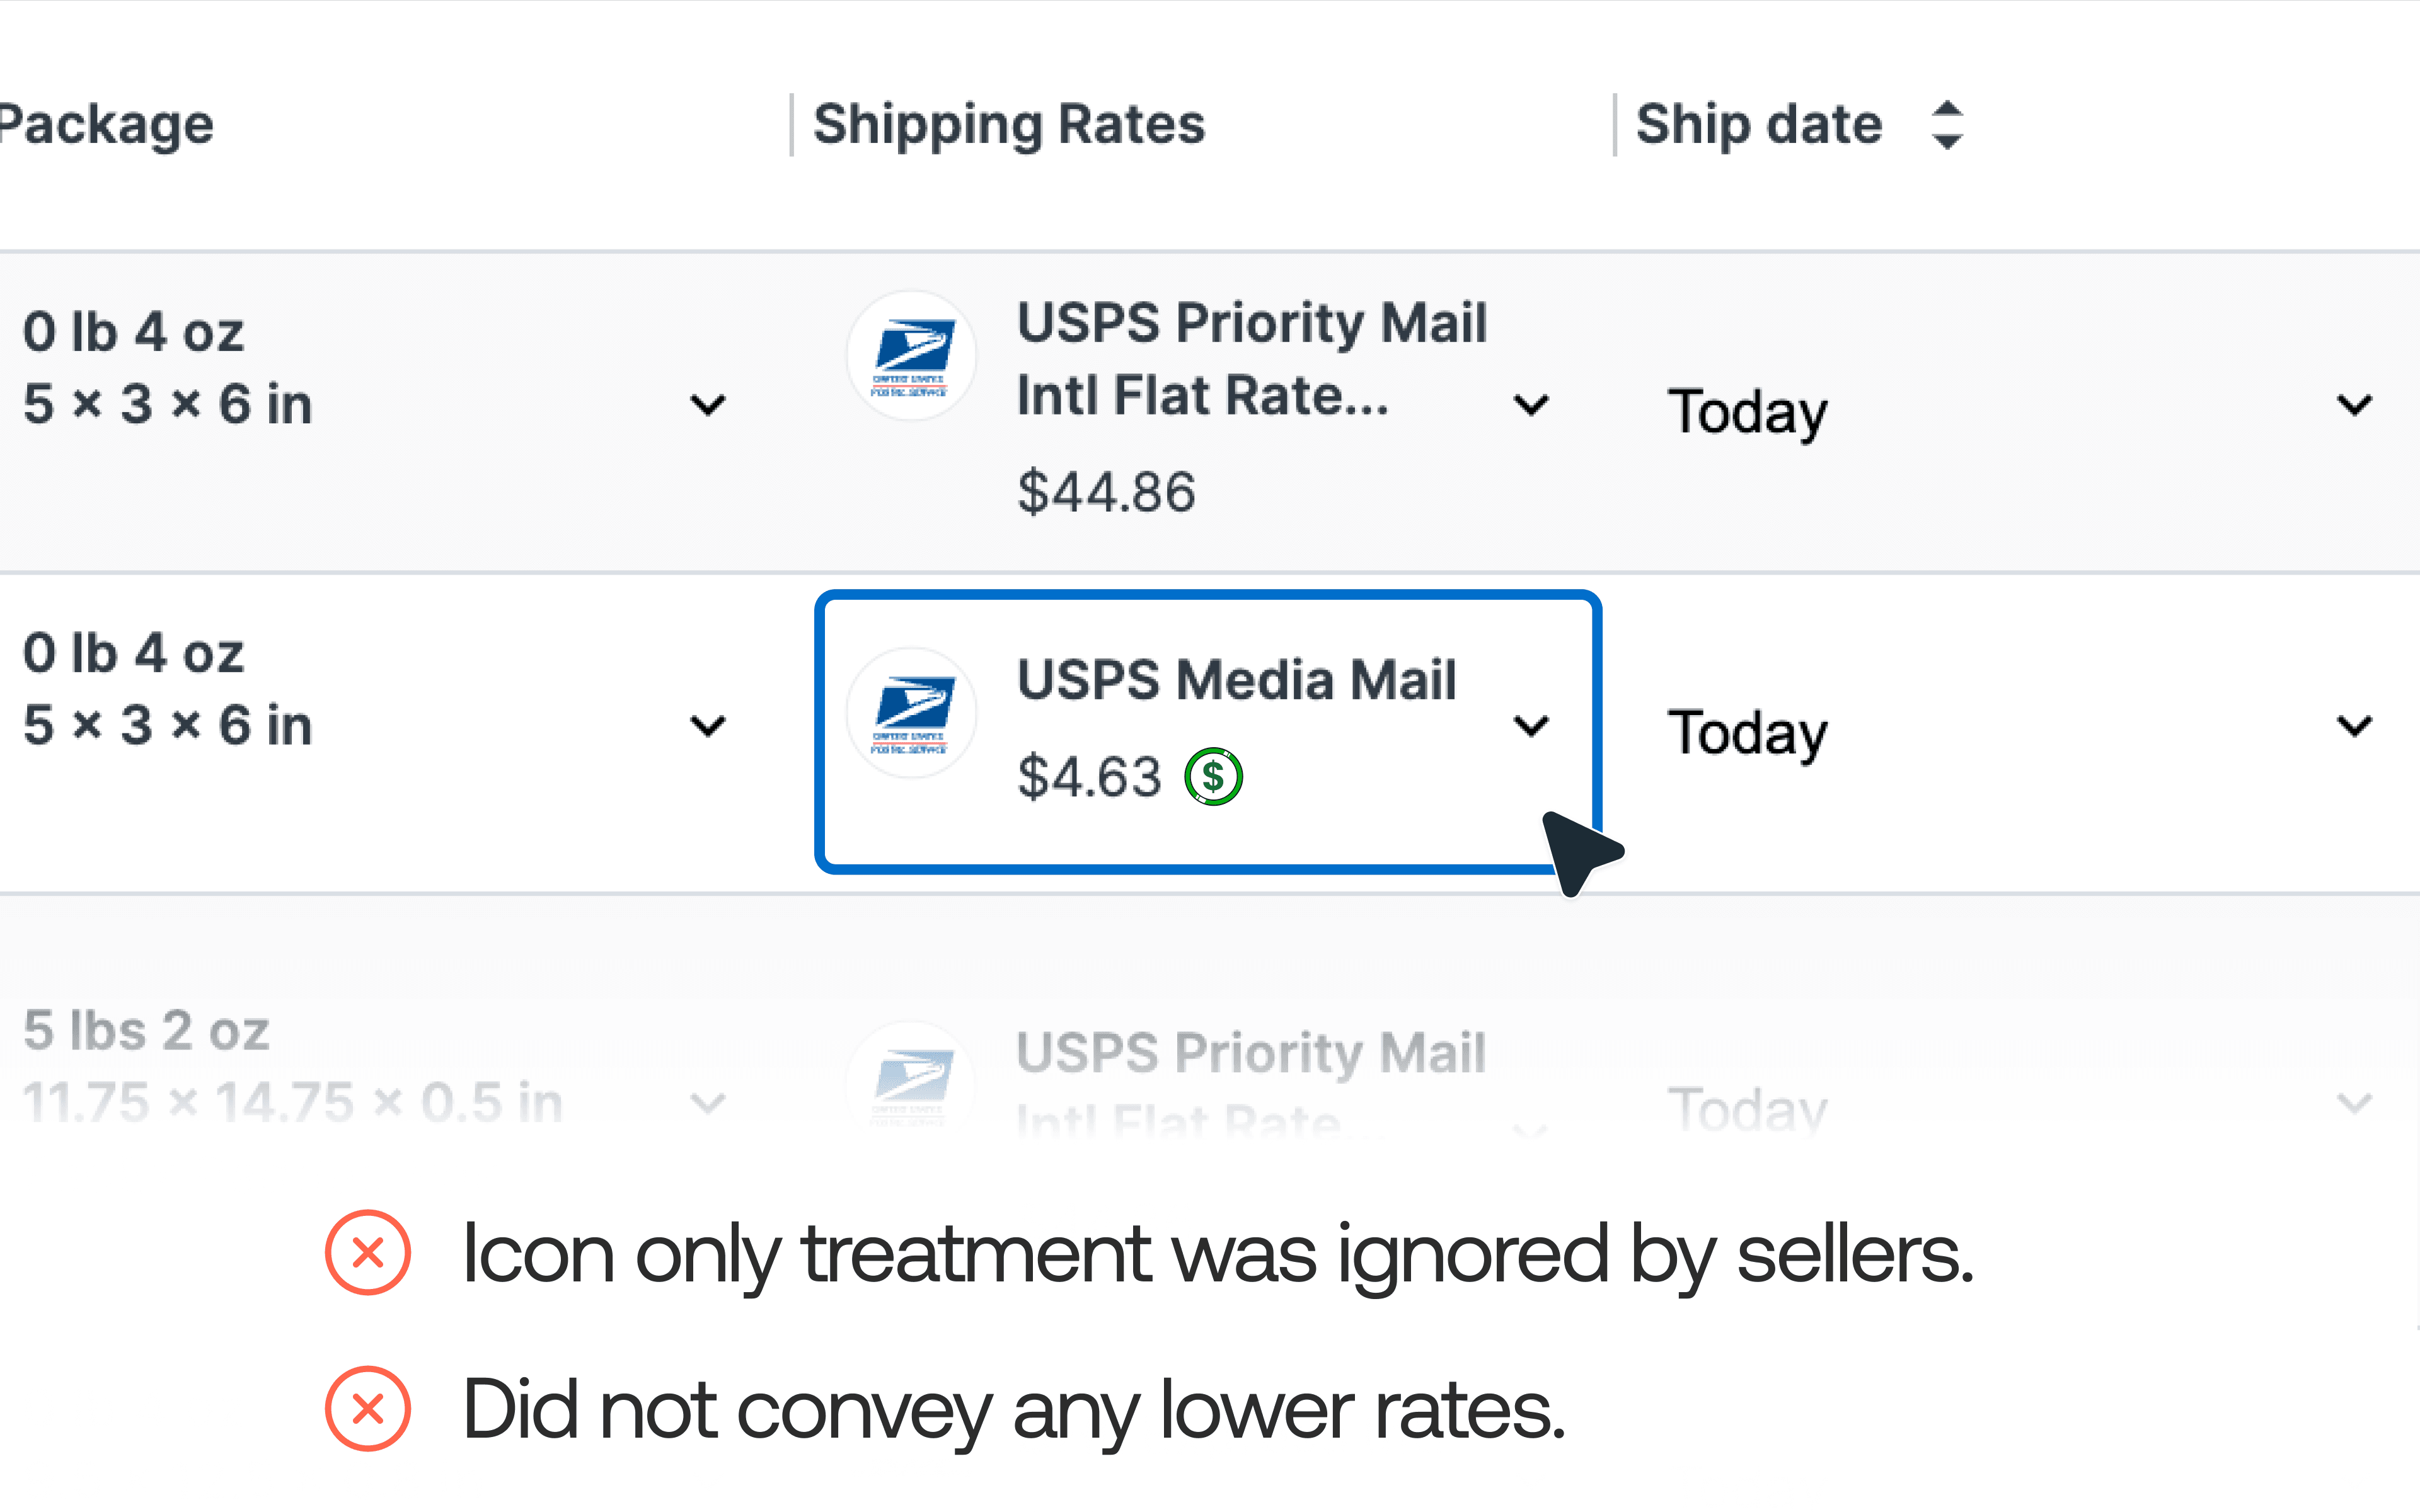Image resolution: width=2420 pixels, height=1512 pixels.
Task: Click the red X beside 'Icon only treatment'
Action: click(x=368, y=1253)
